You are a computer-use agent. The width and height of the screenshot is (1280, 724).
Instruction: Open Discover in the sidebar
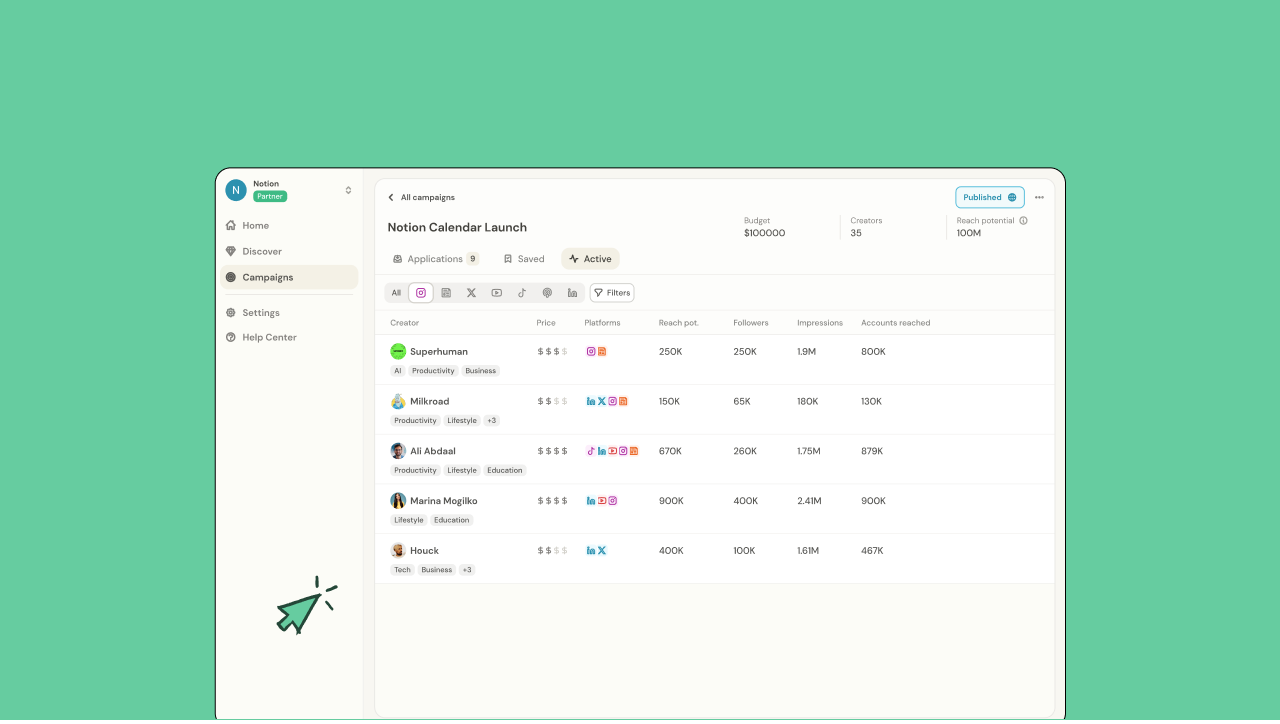[x=289, y=252]
